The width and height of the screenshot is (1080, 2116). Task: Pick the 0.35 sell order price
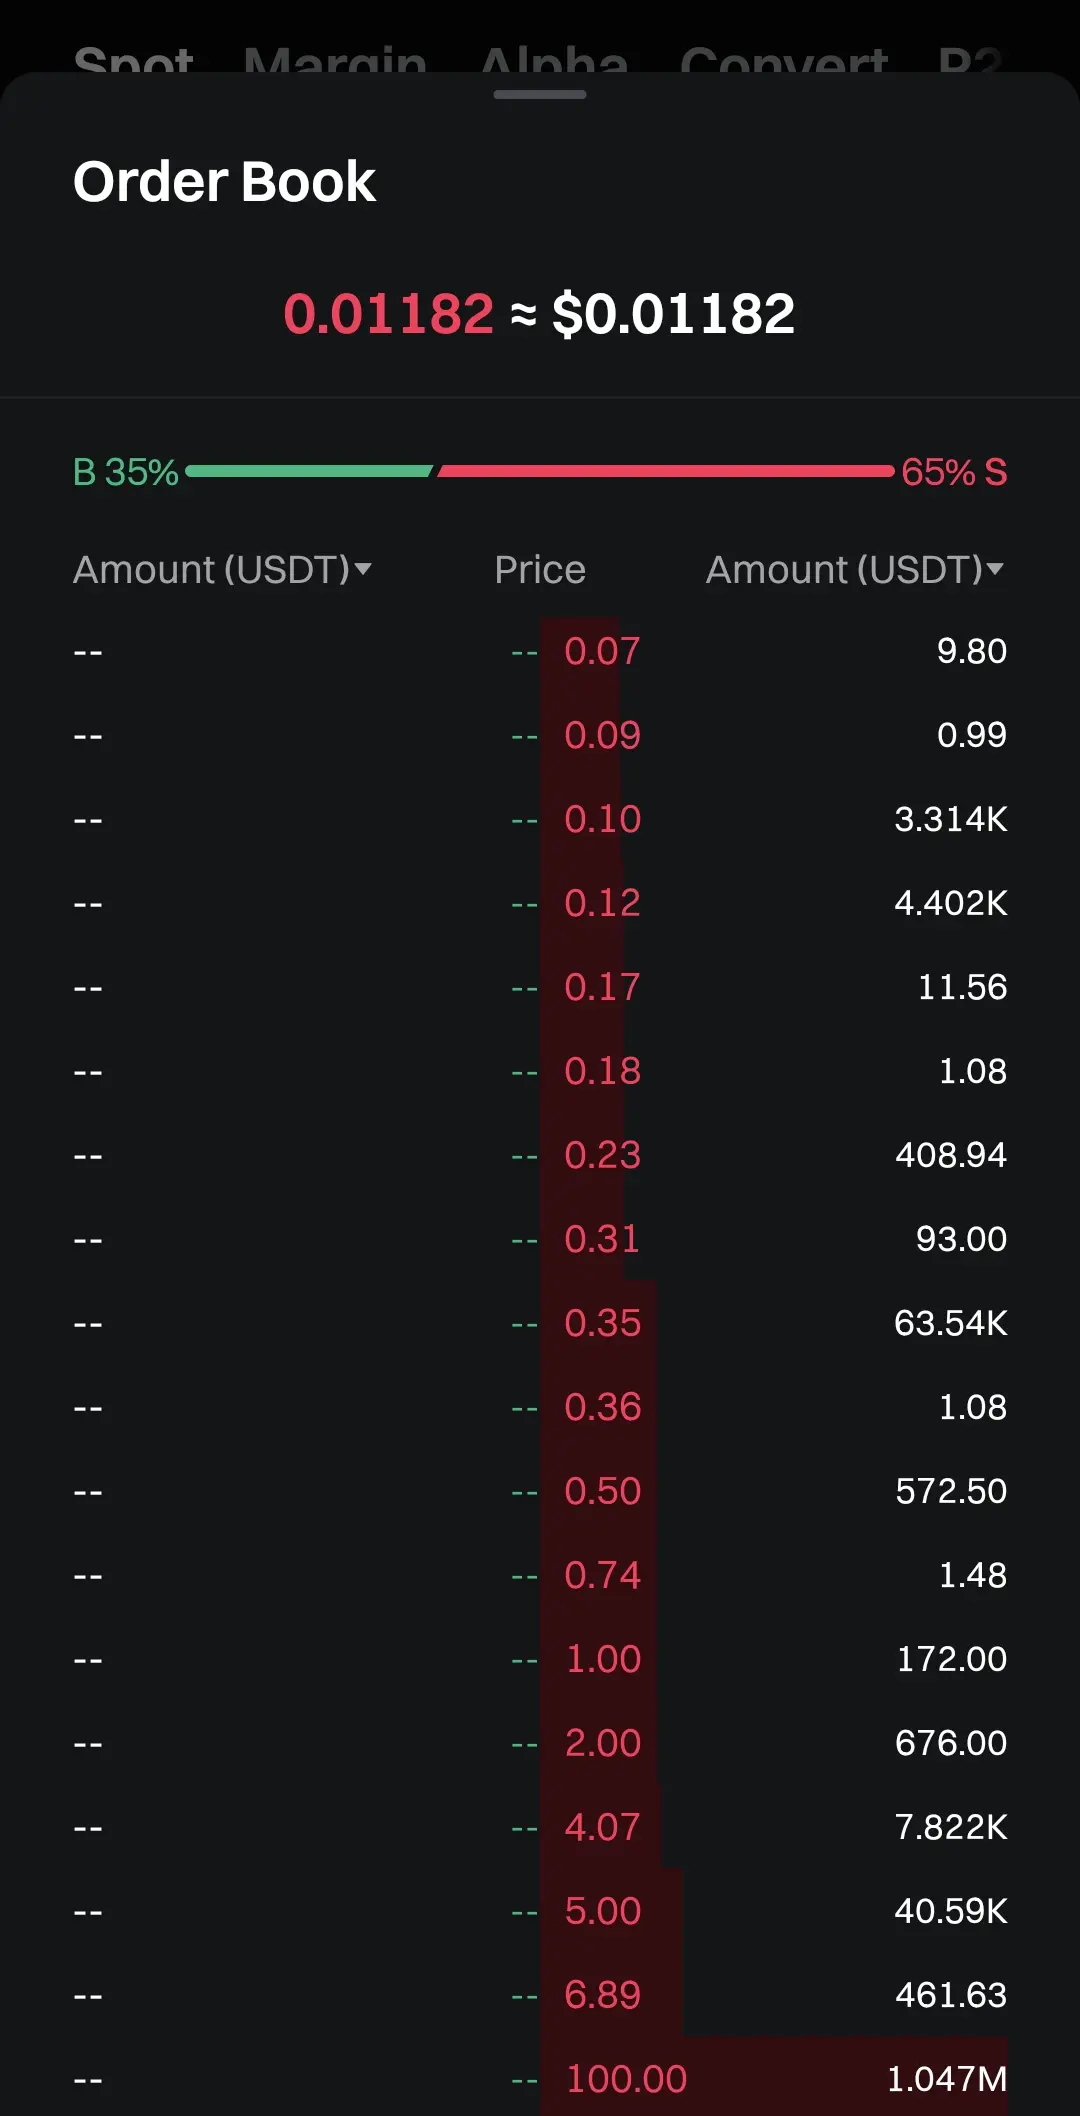(602, 1324)
